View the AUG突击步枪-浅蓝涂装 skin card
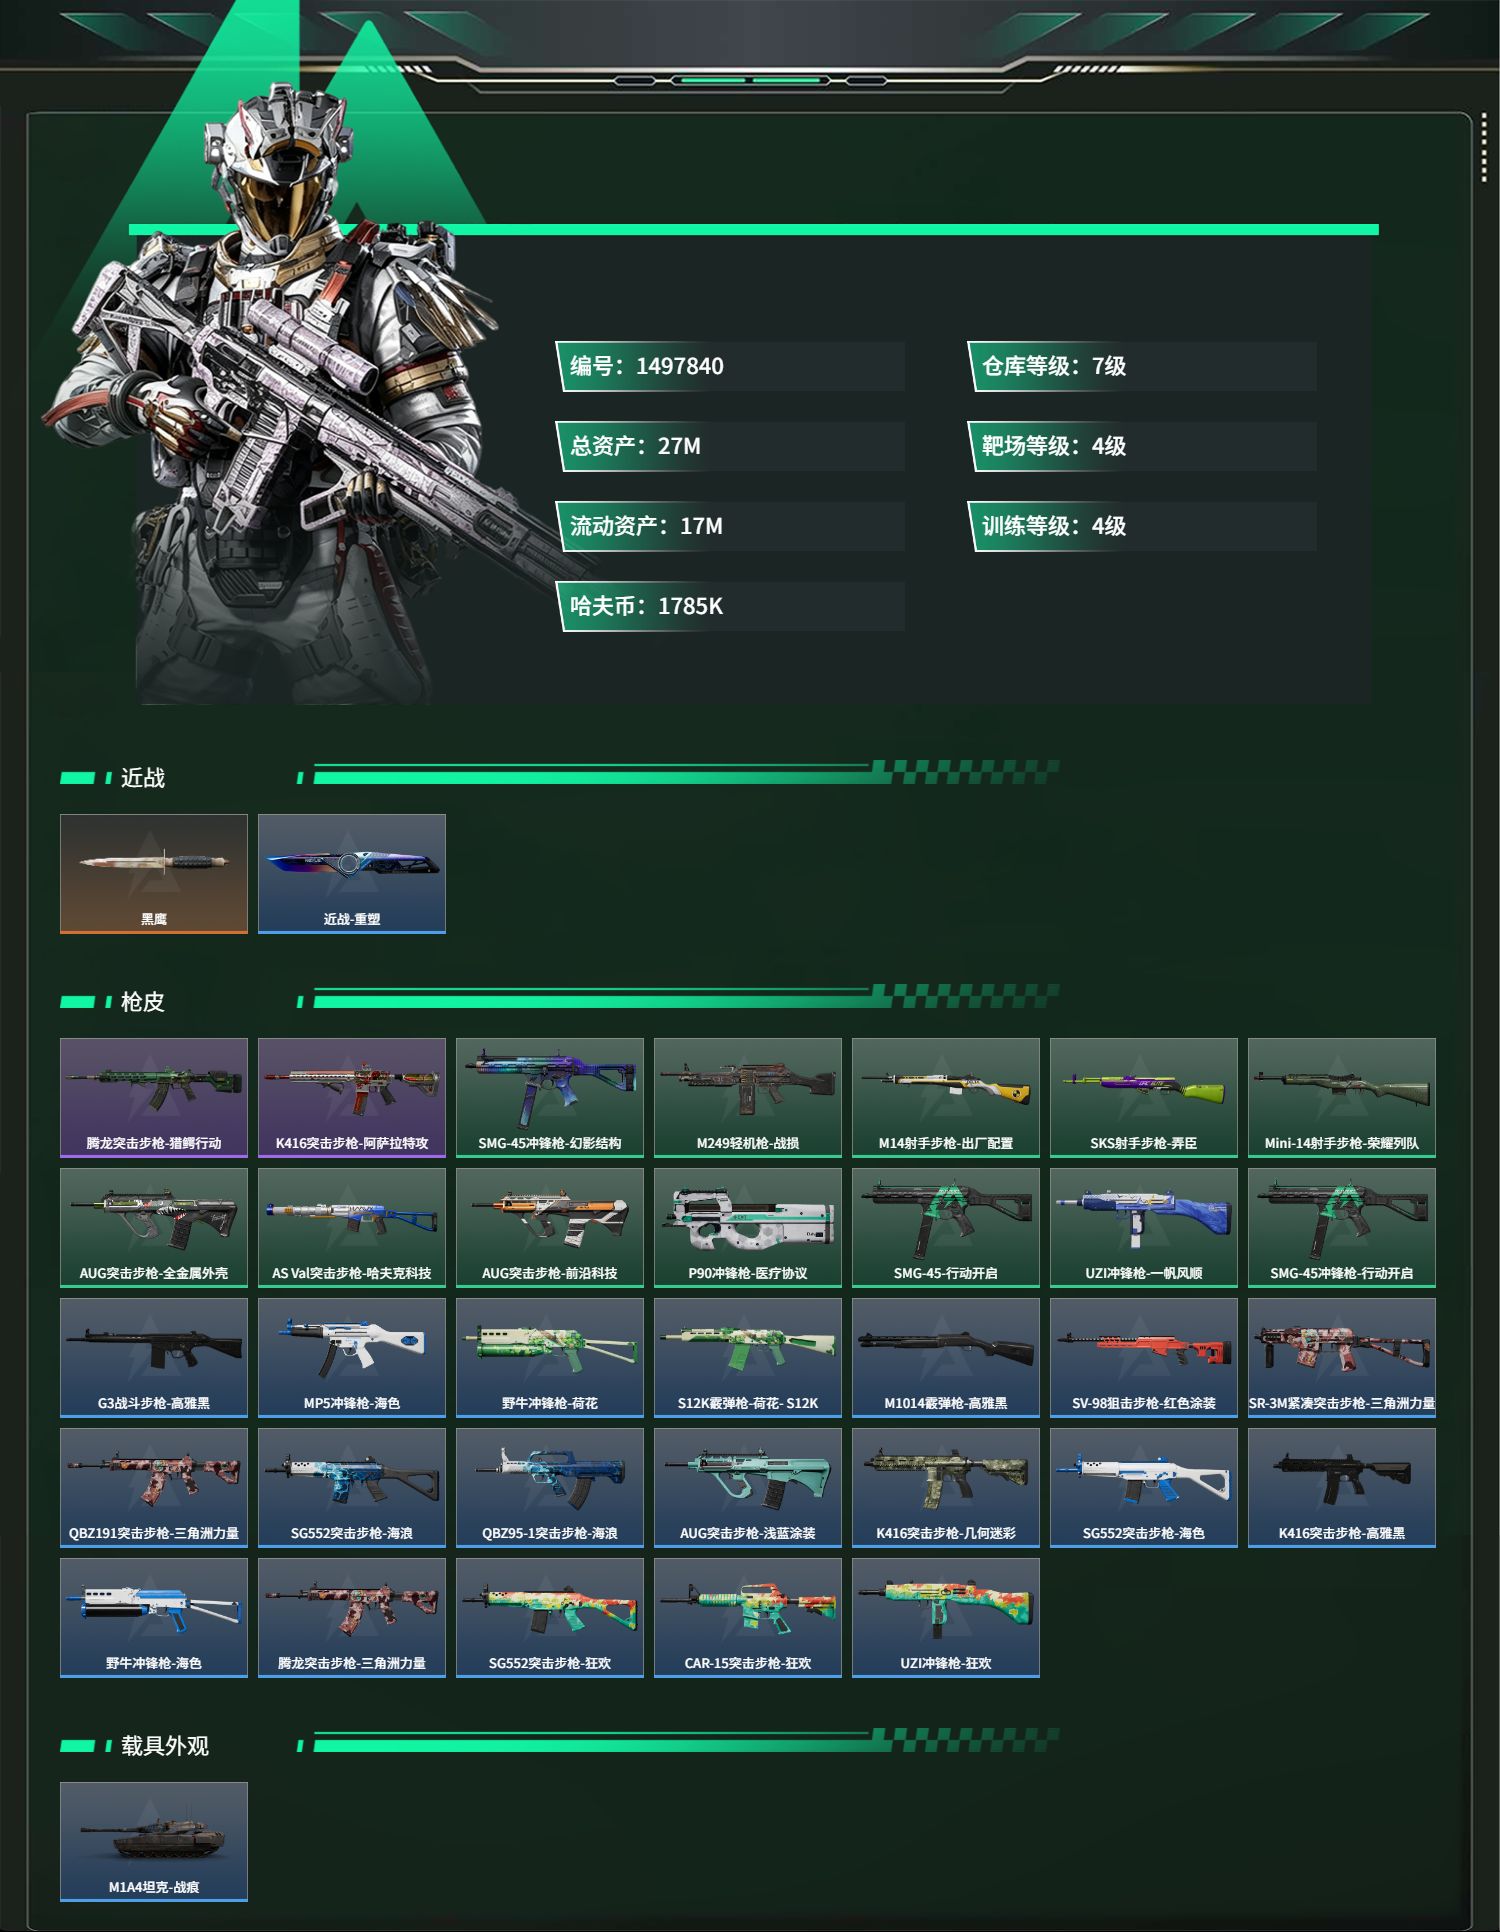The image size is (1500, 1932). [748, 1488]
